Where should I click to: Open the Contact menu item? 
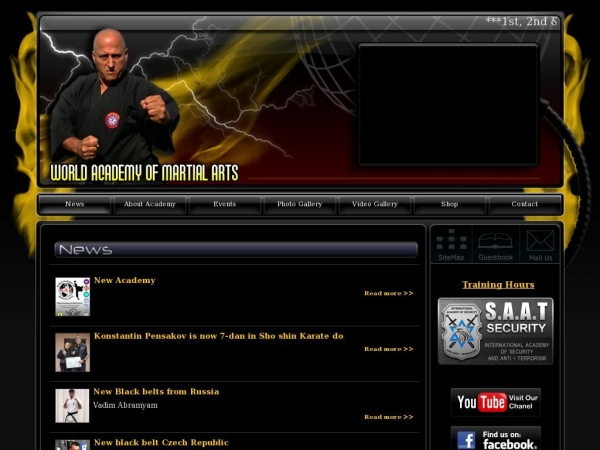tap(525, 204)
